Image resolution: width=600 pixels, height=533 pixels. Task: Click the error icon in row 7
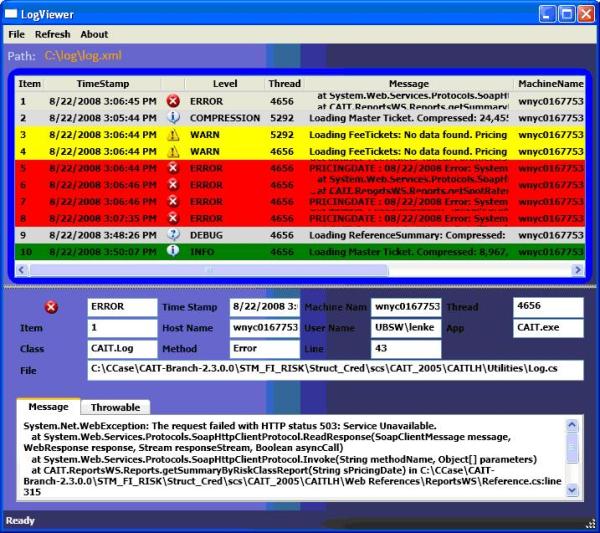(173, 201)
